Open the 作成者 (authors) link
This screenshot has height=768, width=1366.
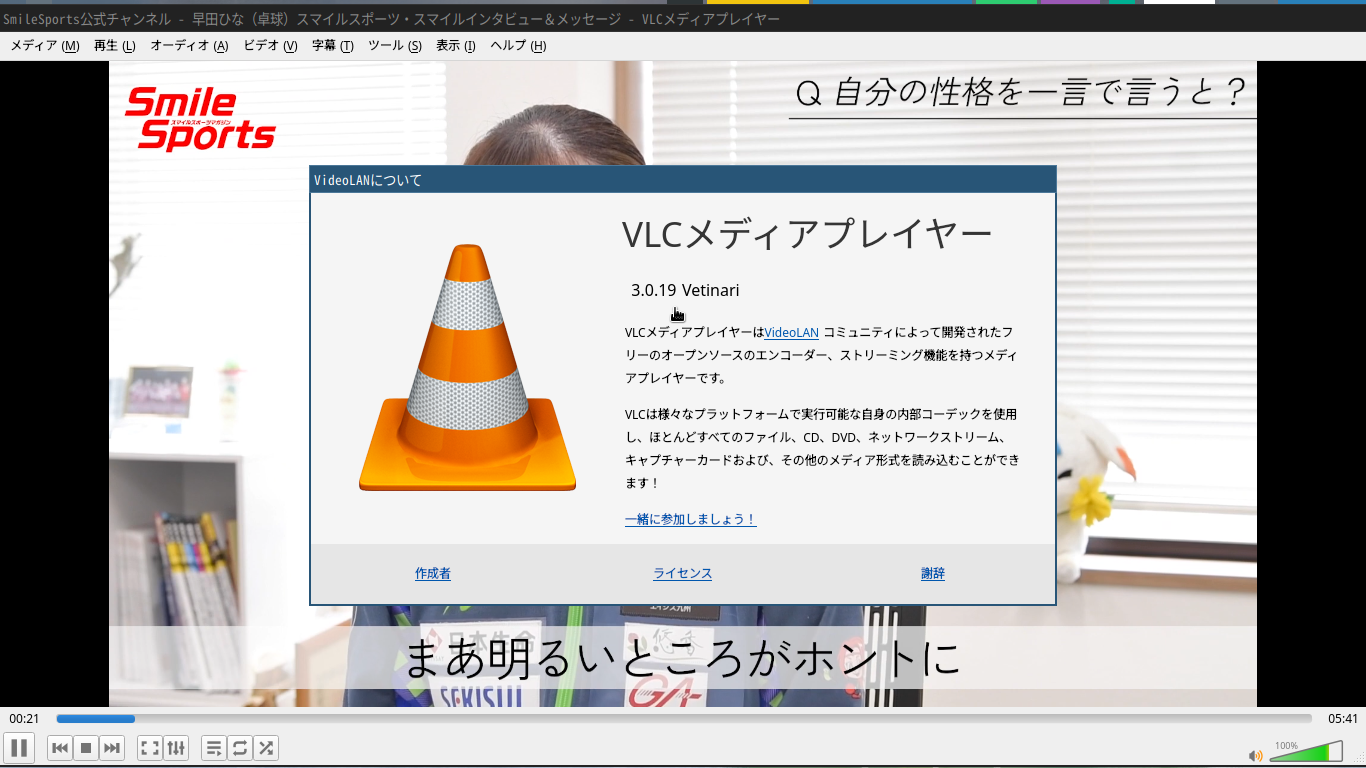[x=433, y=573]
